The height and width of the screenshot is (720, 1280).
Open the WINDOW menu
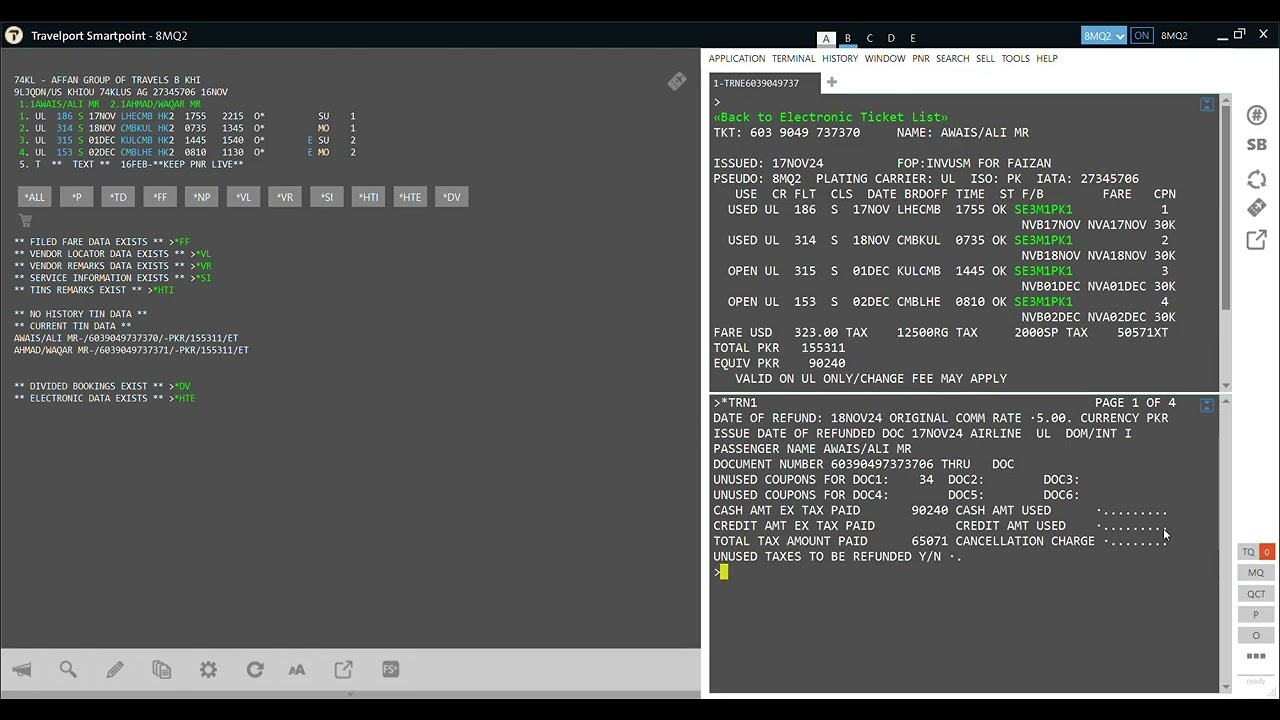(x=885, y=59)
